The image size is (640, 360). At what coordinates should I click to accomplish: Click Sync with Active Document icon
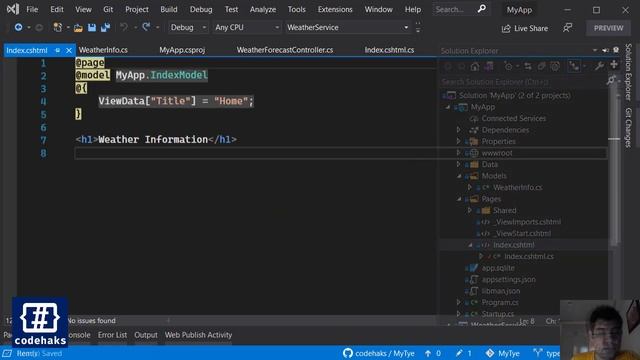click(527, 66)
